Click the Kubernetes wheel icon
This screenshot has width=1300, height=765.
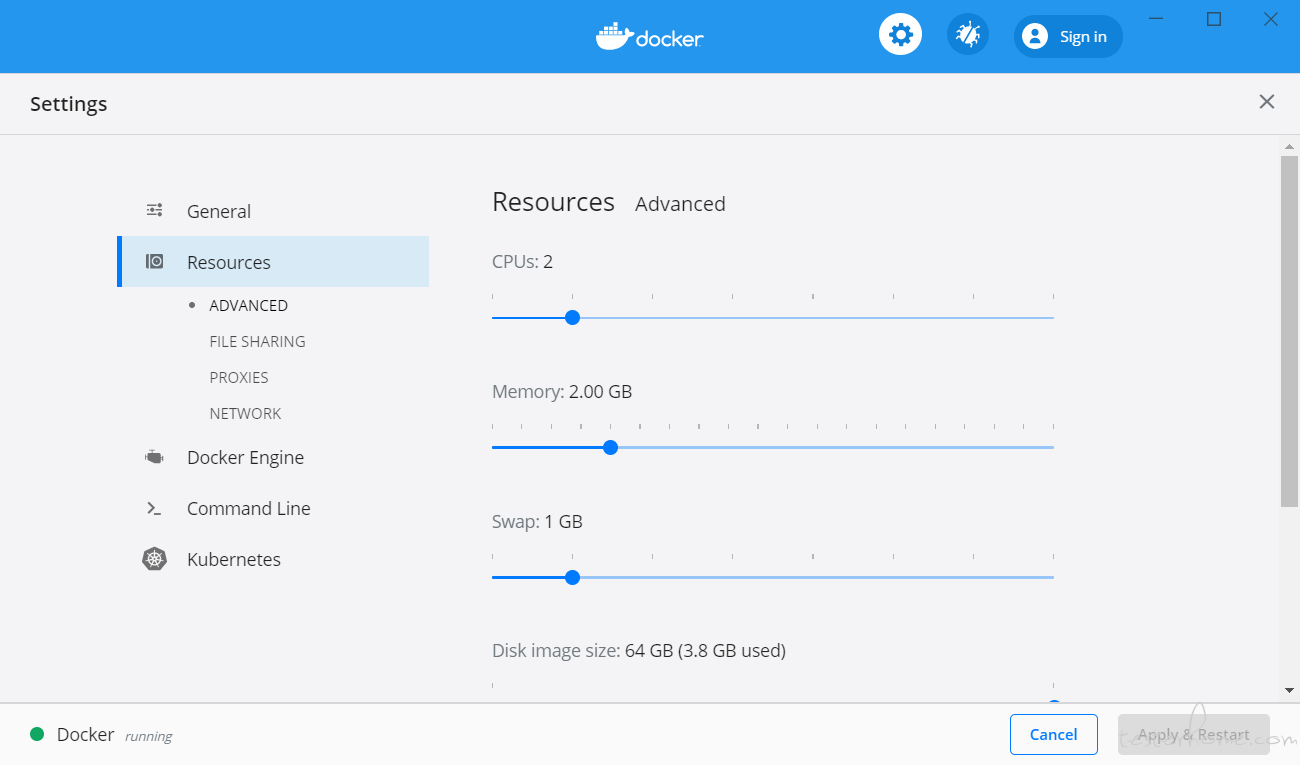point(154,559)
